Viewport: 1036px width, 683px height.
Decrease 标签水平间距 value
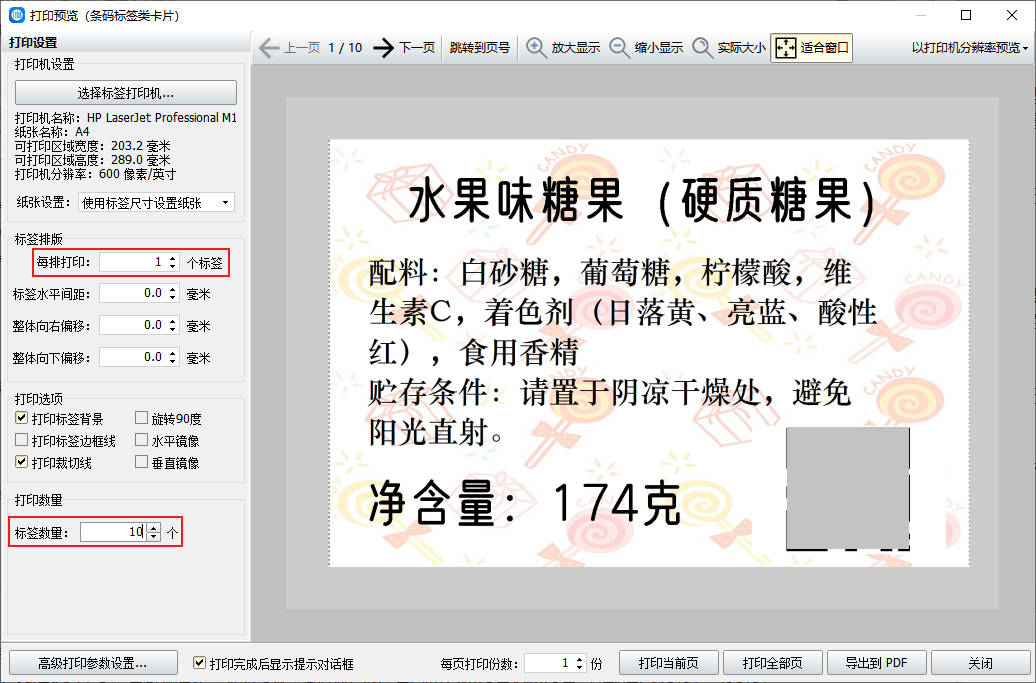172,297
